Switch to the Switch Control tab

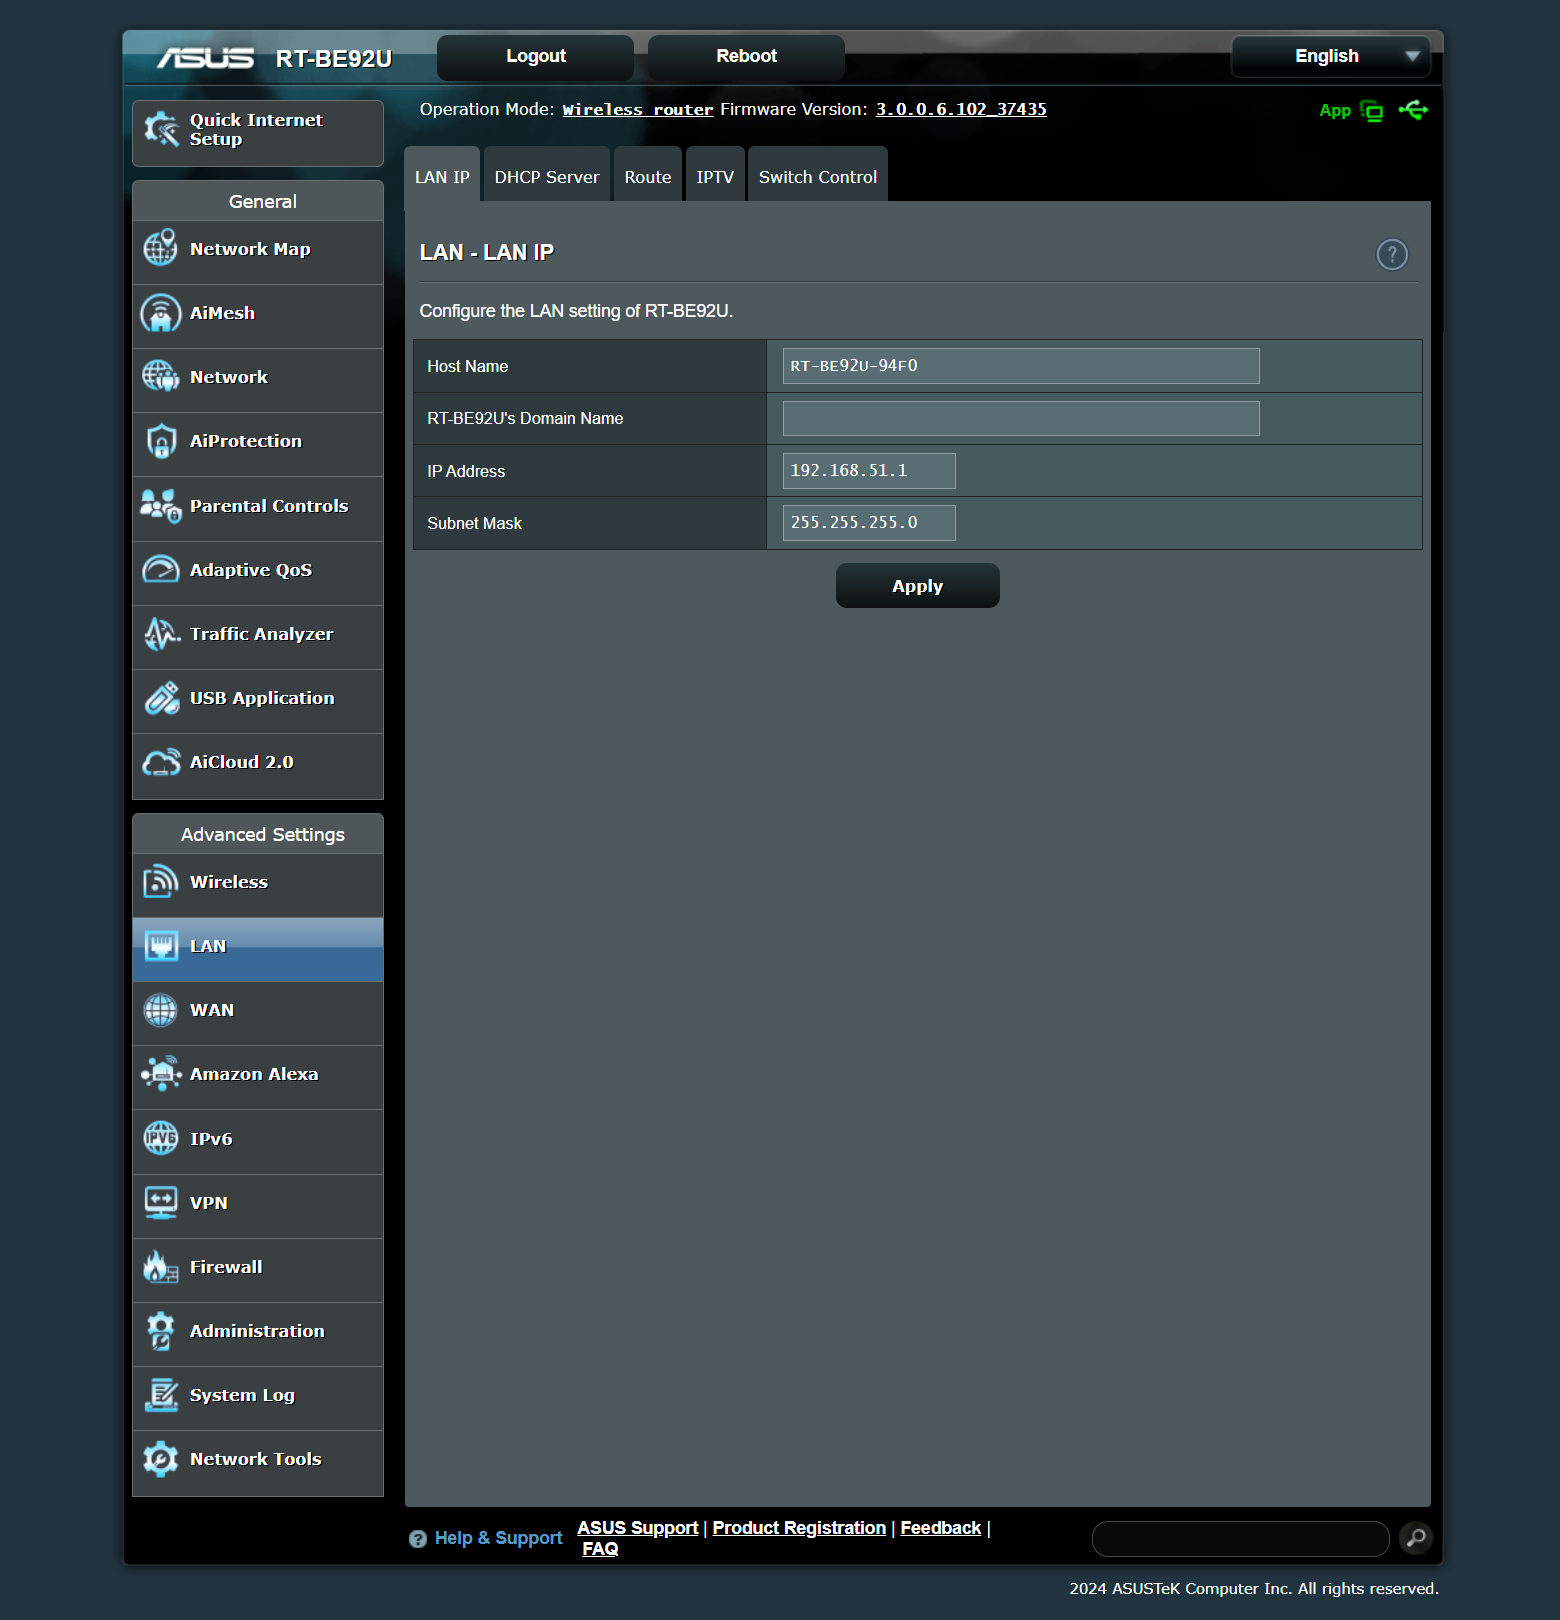(x=818, y=176)
